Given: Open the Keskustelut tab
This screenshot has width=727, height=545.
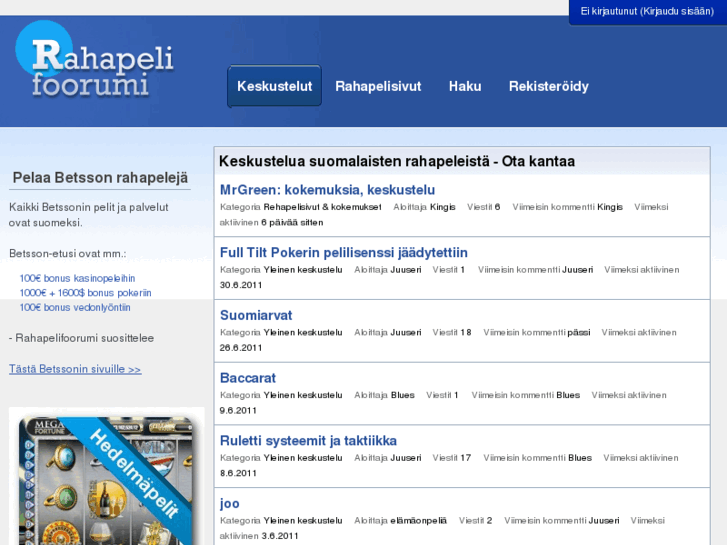Looking at the screenshot, I should 274,86.
